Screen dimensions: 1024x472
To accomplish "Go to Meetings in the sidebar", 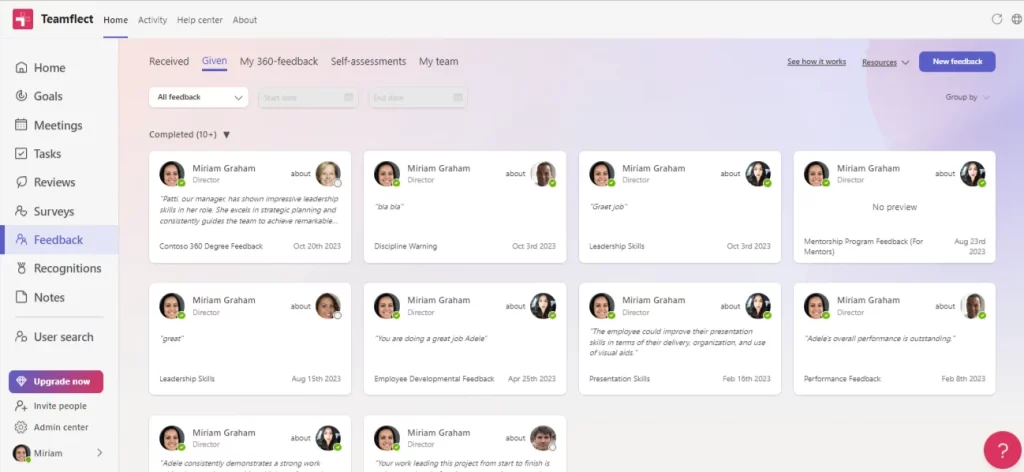I will [49, 125].
